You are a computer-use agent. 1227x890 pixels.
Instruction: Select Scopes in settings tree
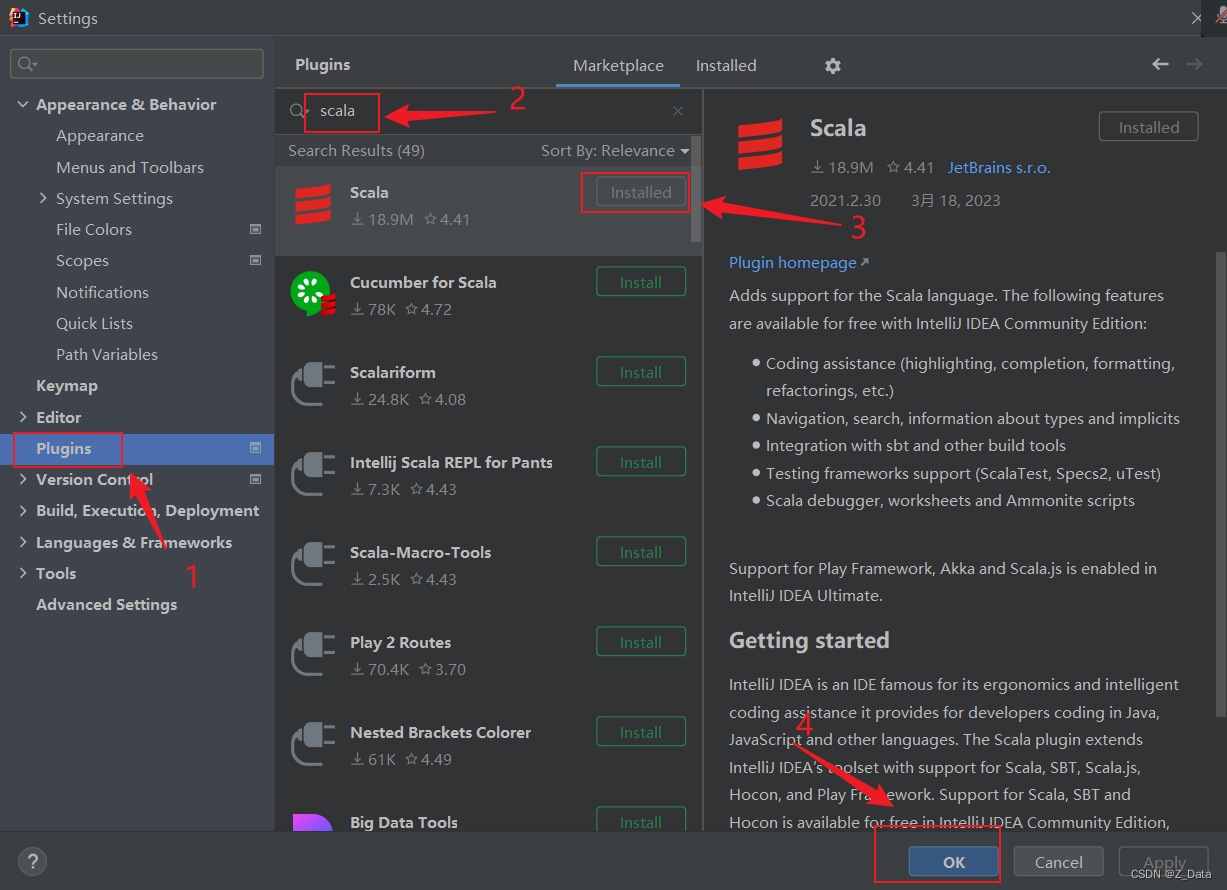(x=82, y=261)
